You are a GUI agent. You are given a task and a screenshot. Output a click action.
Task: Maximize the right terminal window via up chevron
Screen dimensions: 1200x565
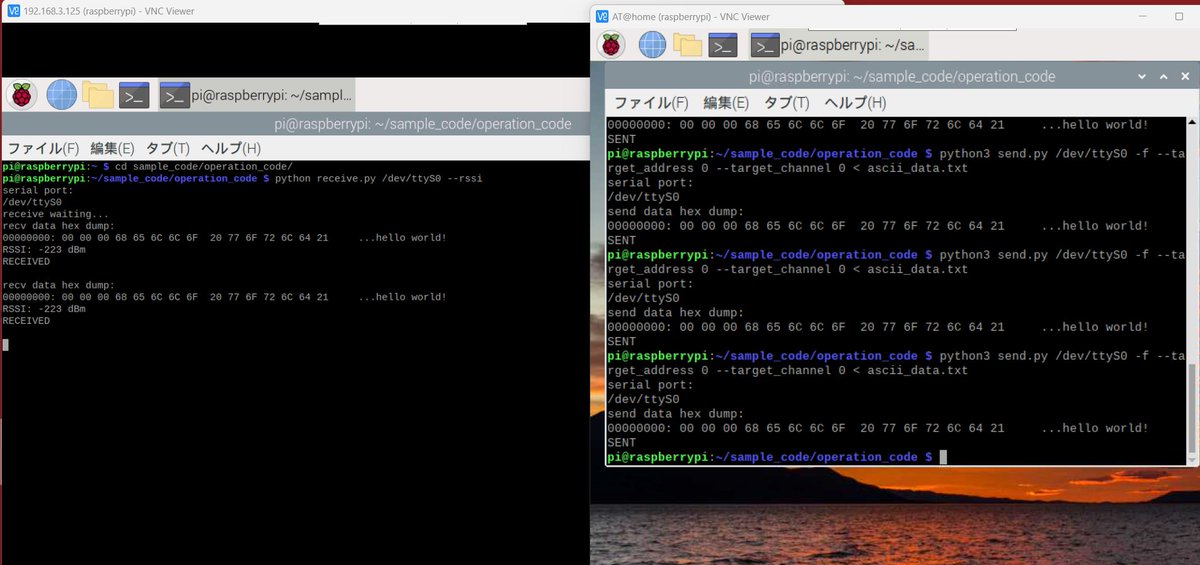pyautogui.click(x=1164, y=76)
